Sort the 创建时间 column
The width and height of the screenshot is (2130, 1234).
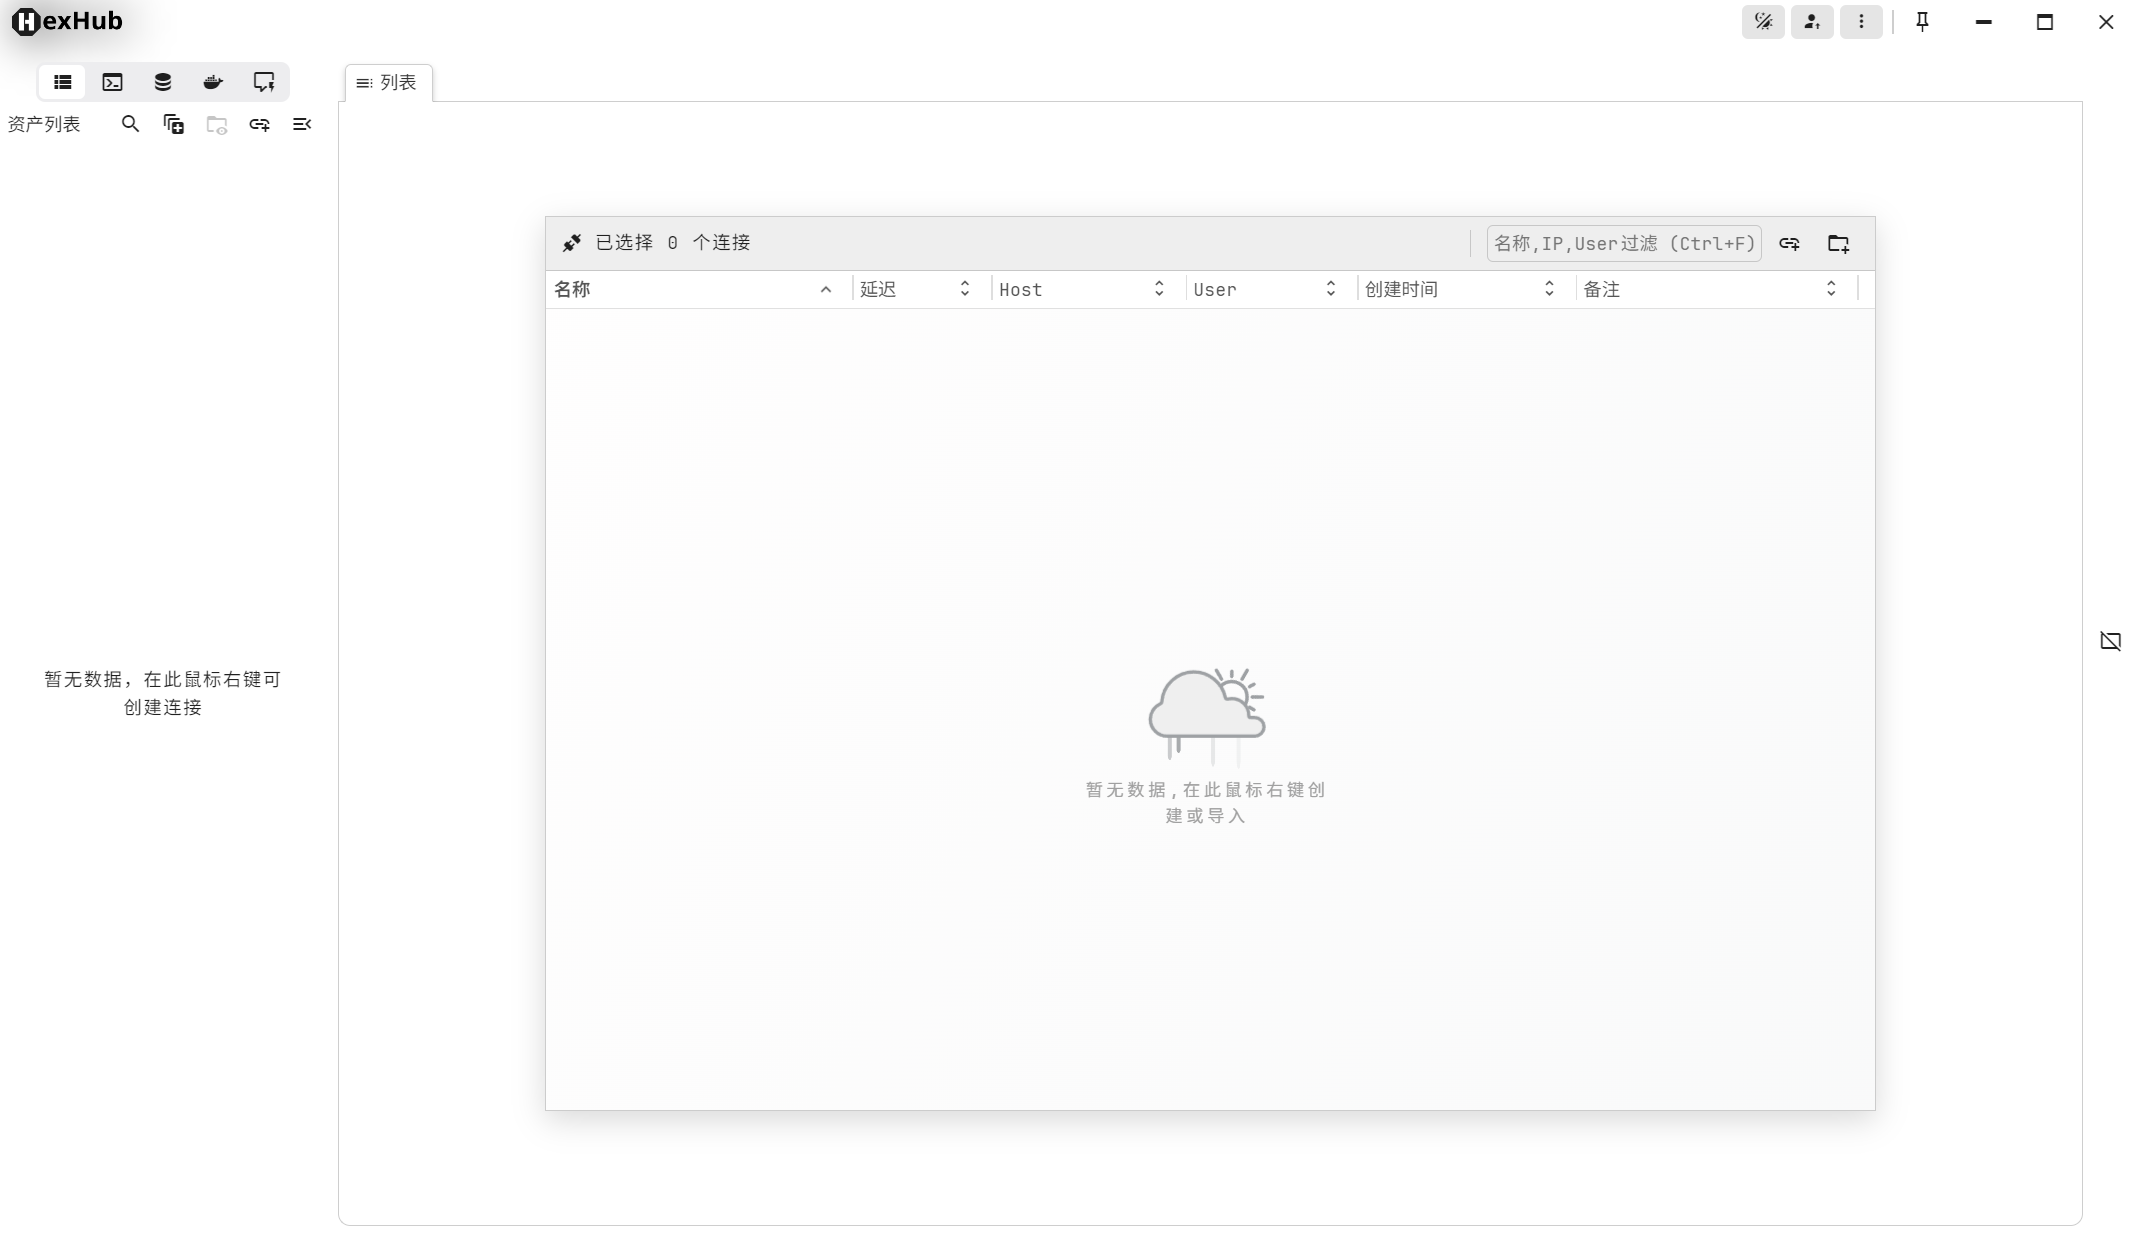pyautogui.click(x=1548, y=289)
